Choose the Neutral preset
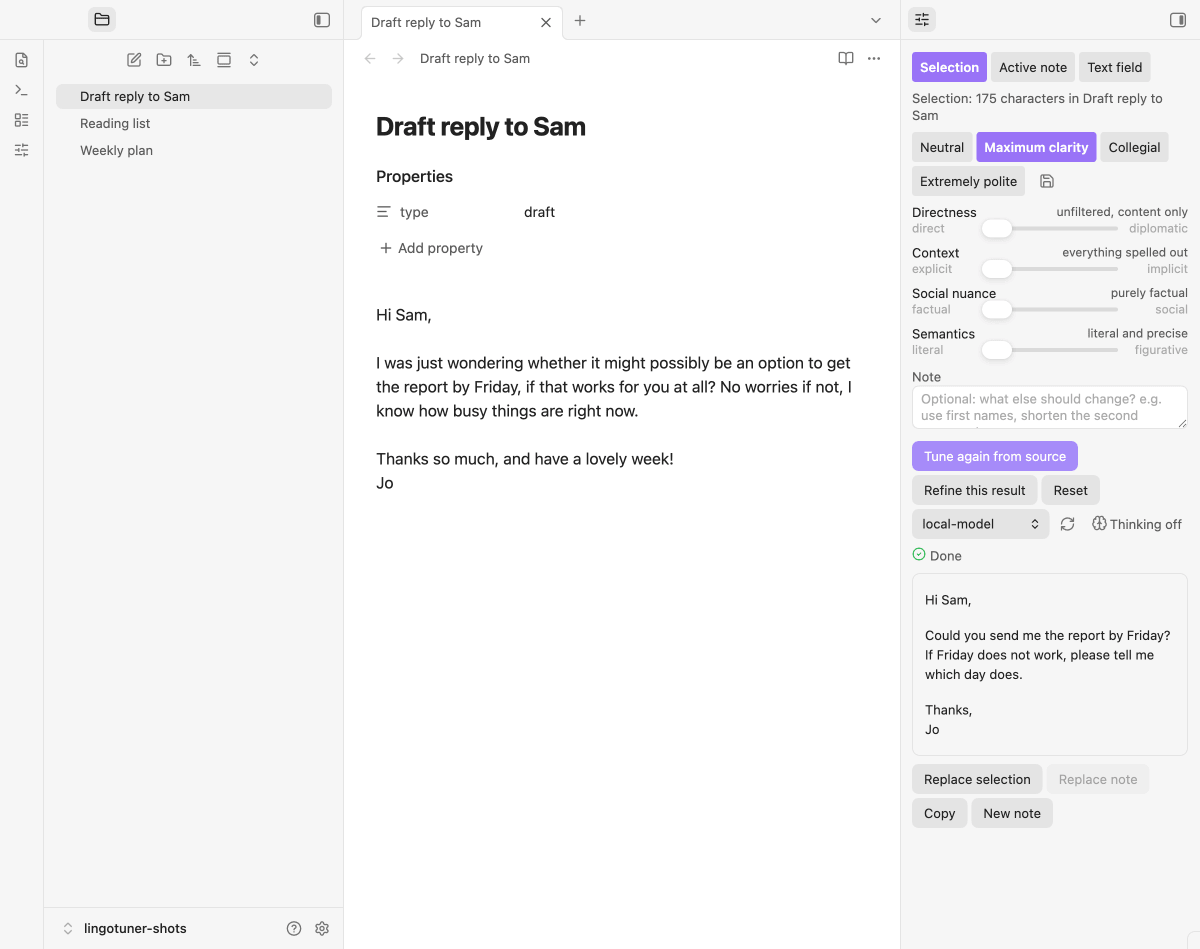Image resolution: width=1200 pixels, height=949 pixels. click(x=942, y=147)
